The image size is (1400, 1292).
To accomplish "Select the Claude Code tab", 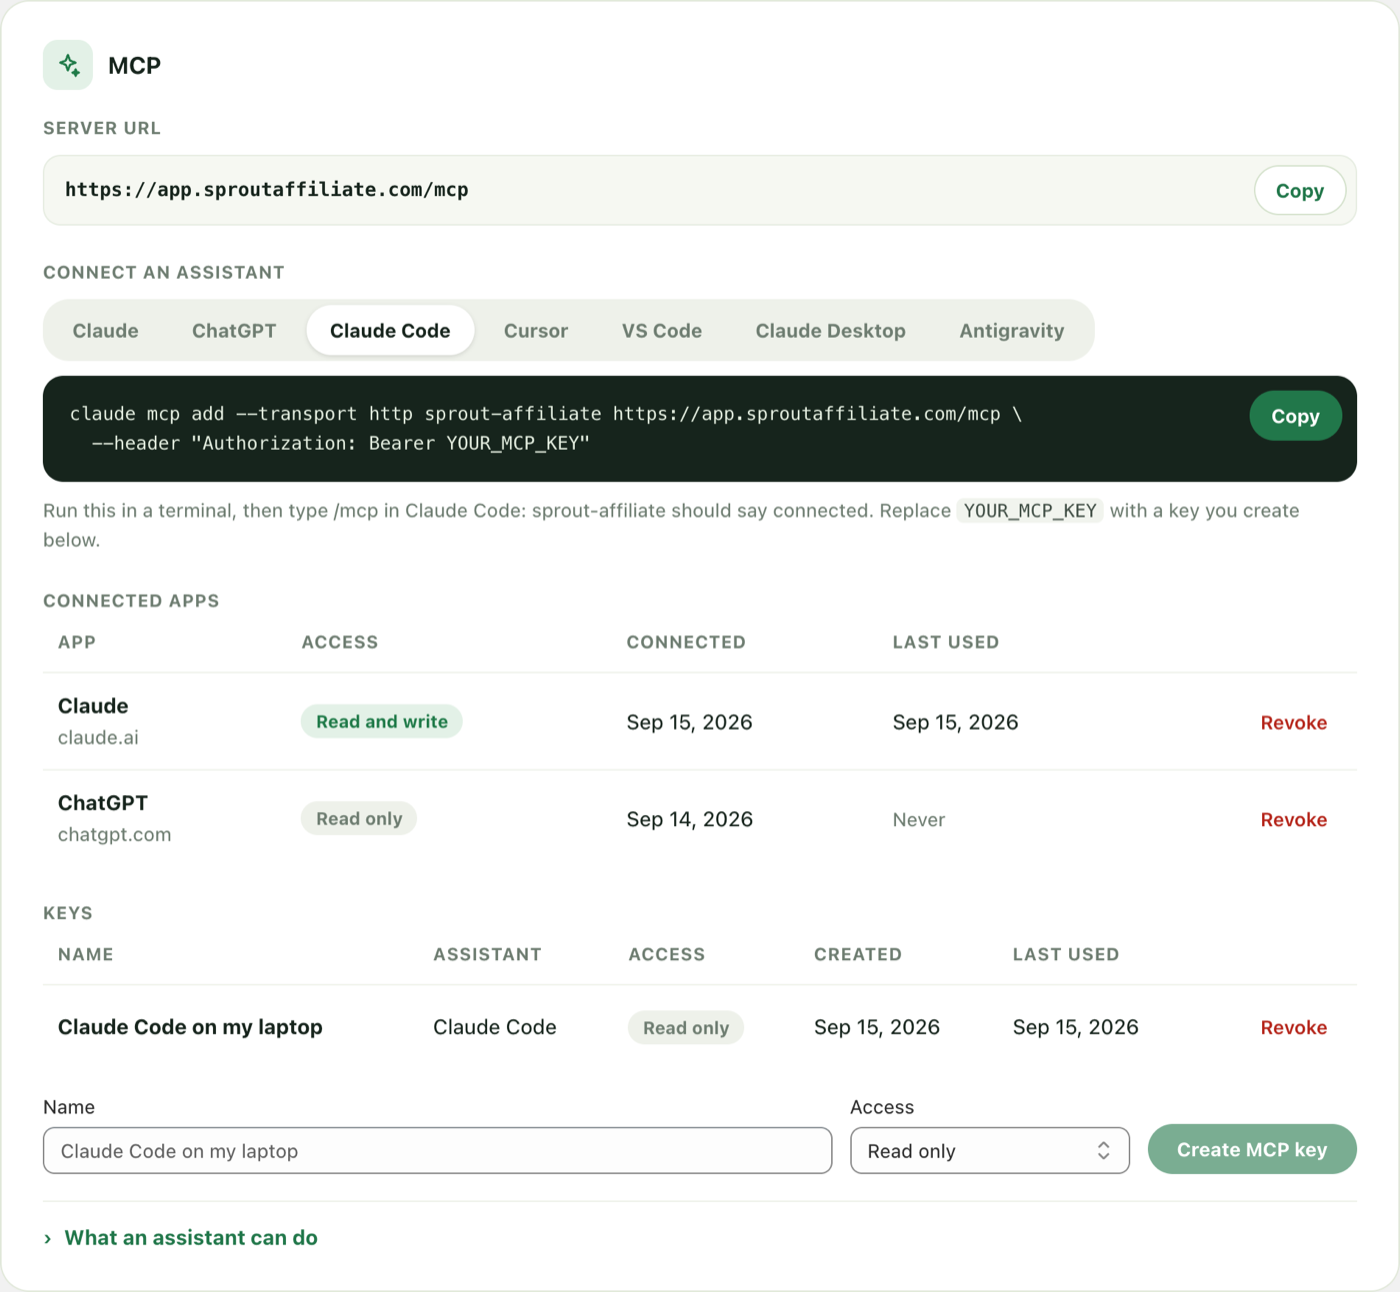I will coord(390,331).
